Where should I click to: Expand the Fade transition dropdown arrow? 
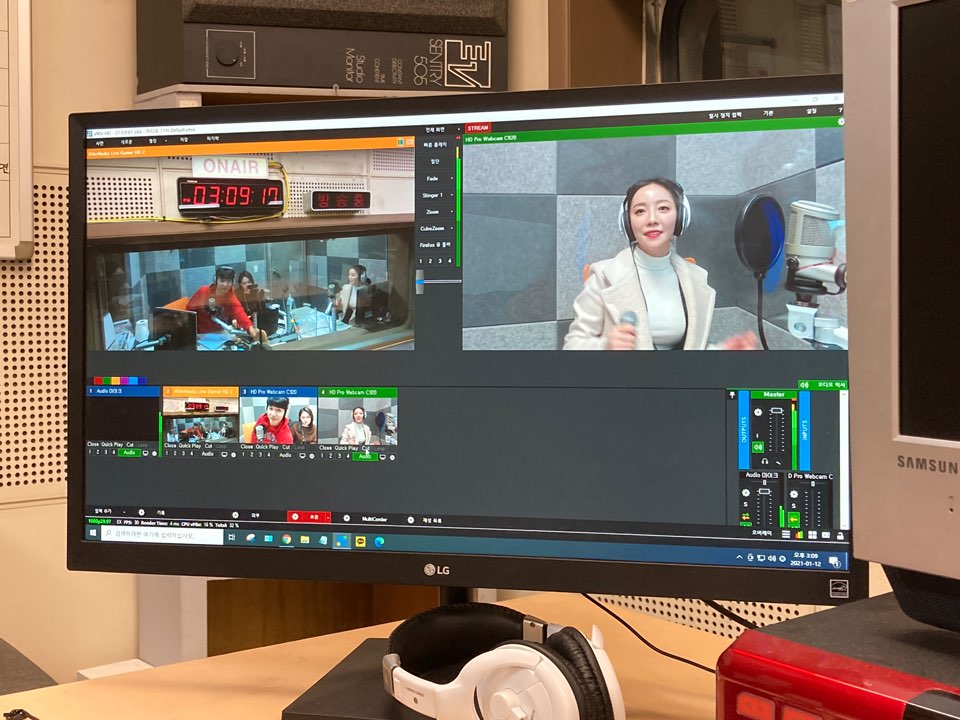(452, 178)
